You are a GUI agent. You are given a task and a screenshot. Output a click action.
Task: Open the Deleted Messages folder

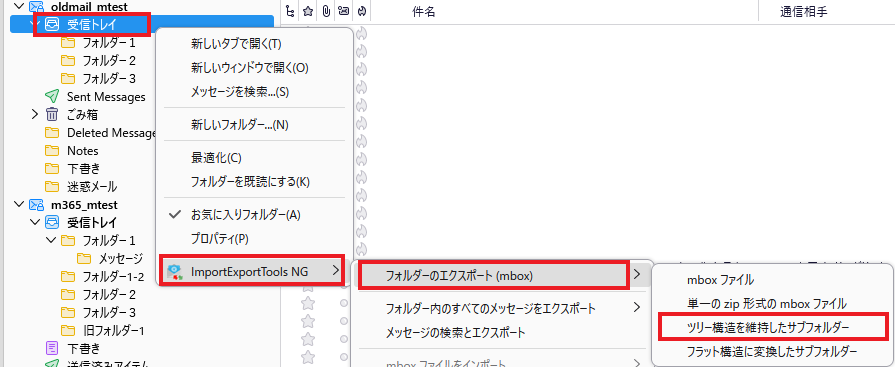(x=111, y=133)
